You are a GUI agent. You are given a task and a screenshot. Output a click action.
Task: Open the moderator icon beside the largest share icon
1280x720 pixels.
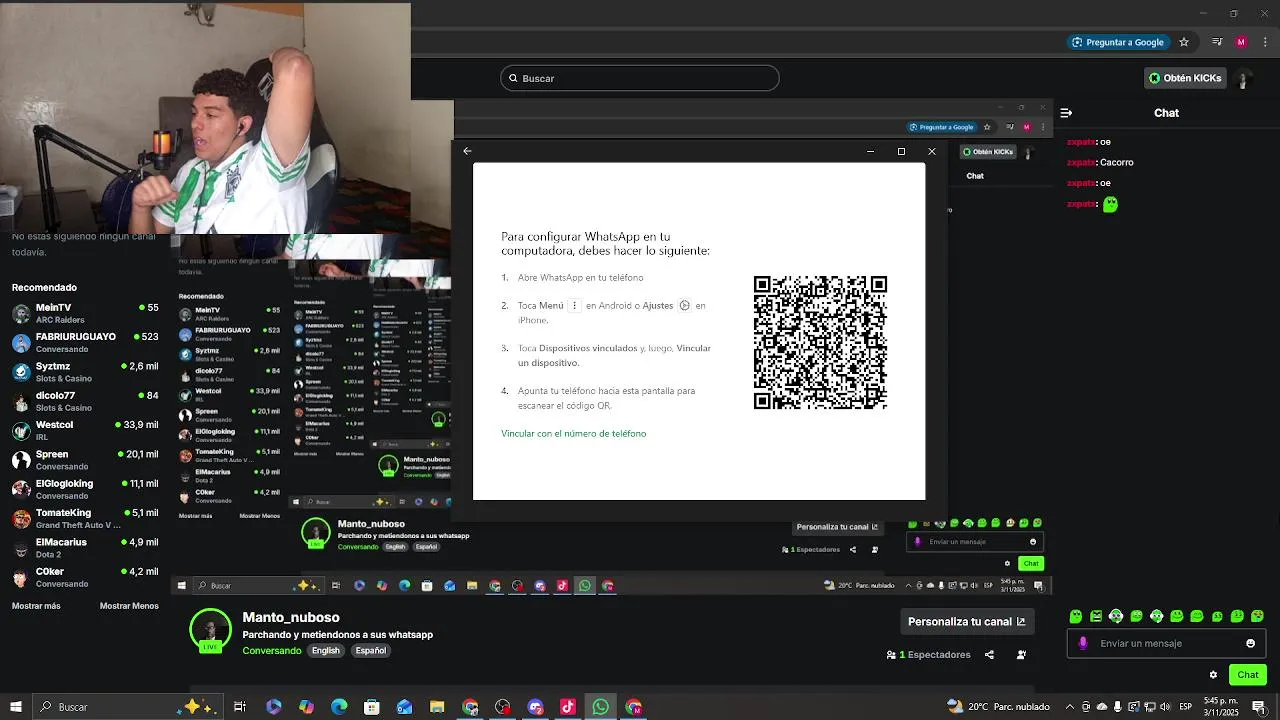(x=1021, y=655)
